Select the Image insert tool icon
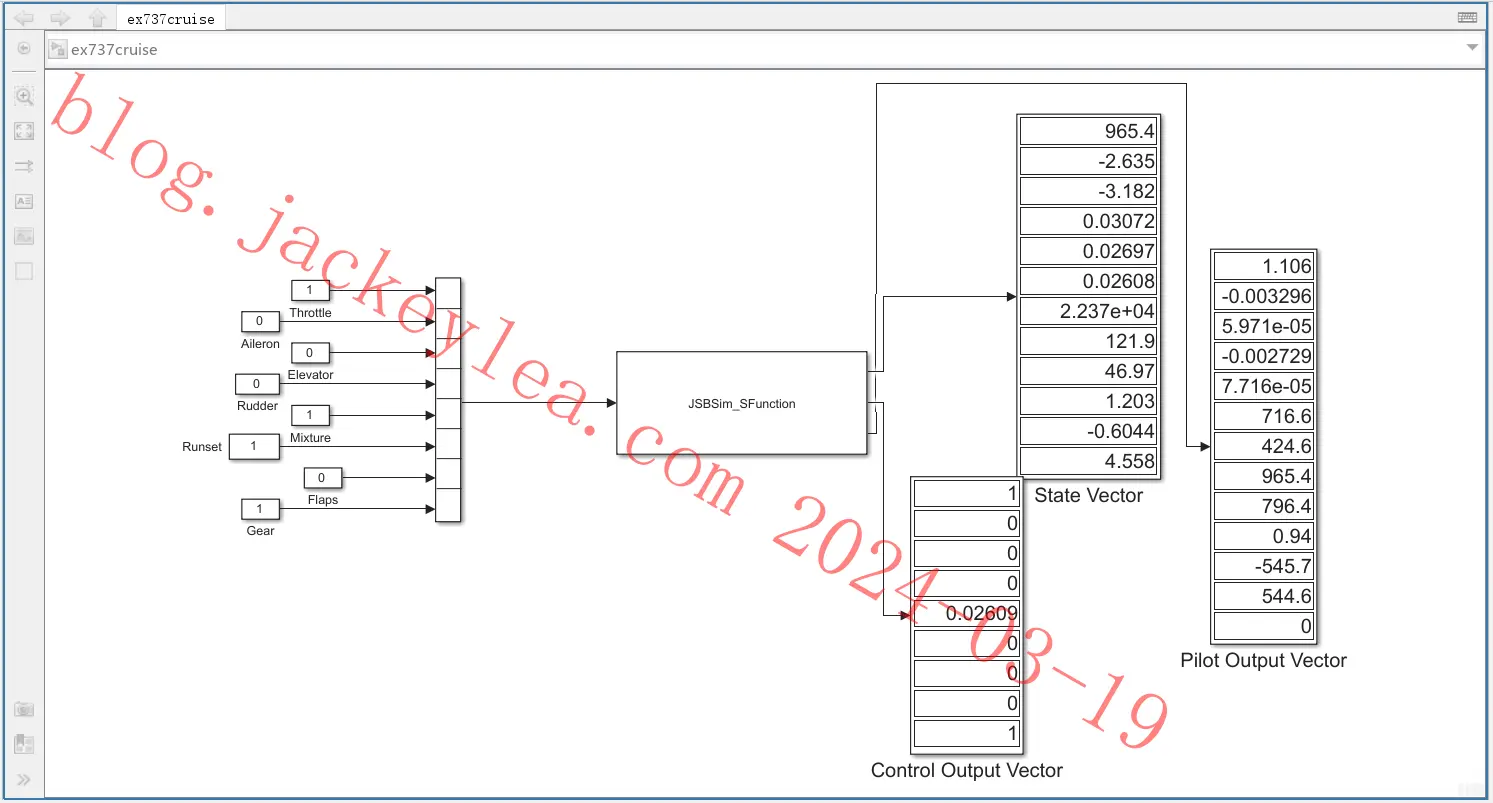 [x=24, y=236]
